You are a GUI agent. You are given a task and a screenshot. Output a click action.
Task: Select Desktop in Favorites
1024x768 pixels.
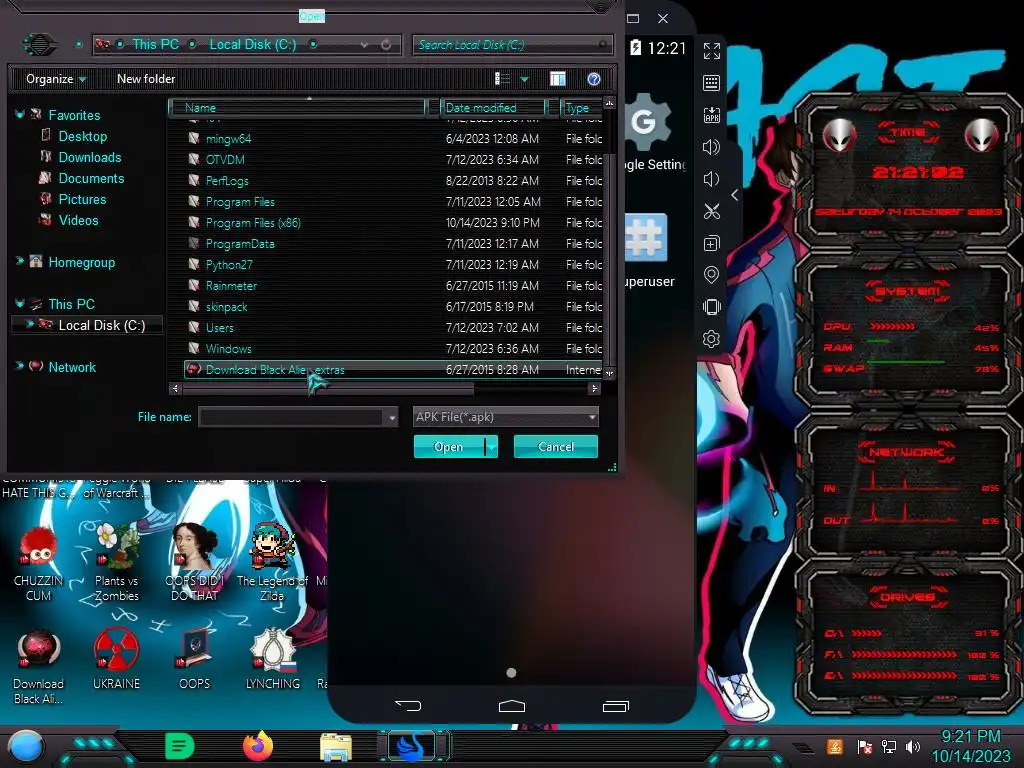click(82, 136)
